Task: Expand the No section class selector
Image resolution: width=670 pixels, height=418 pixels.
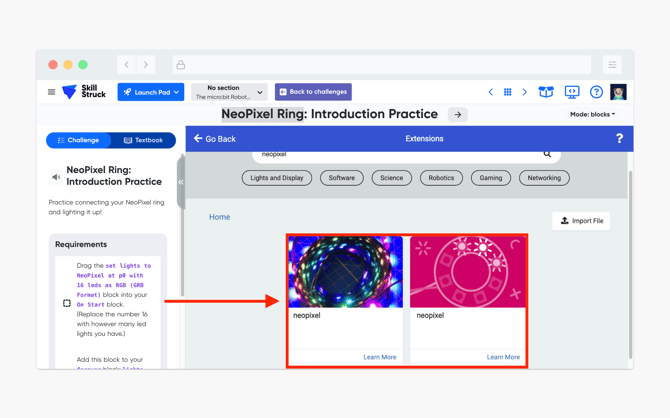Action: (x=229, y=92)
